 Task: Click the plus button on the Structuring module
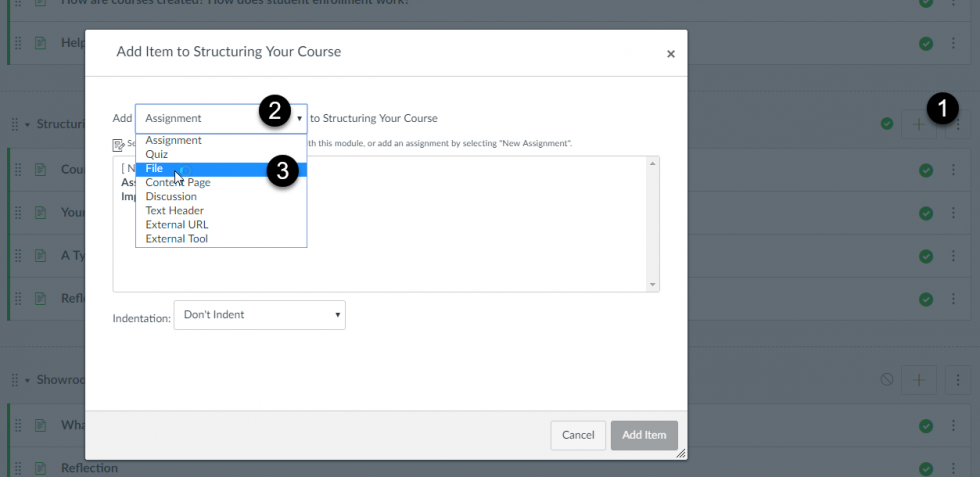pyautogui.click(x=918, y=124)
